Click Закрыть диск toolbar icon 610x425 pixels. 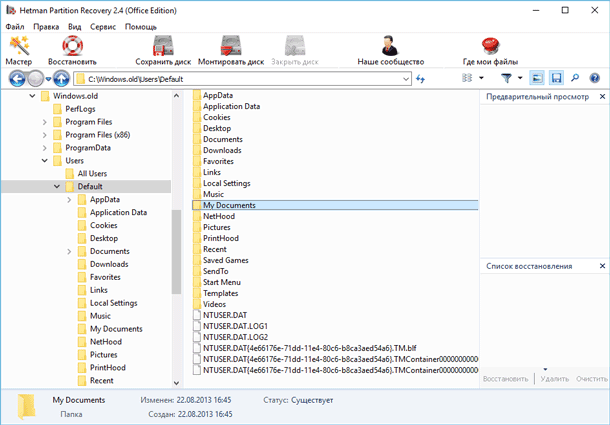295,51
